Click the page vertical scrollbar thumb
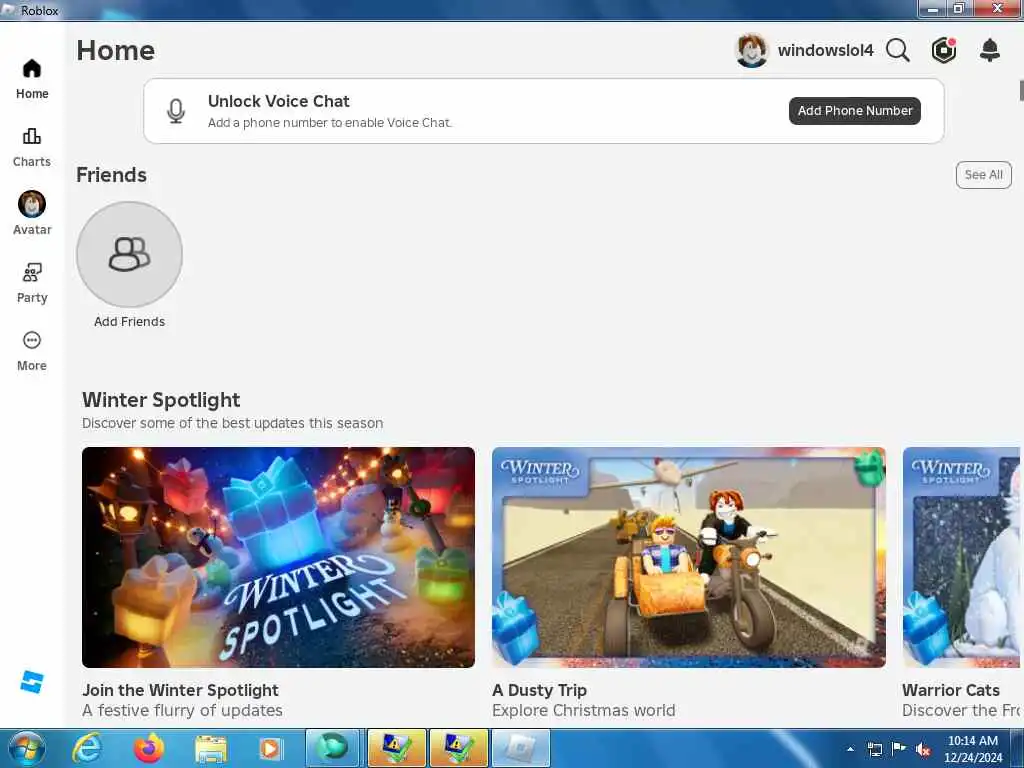Viewport: 1024px width, 768px height. 1021,90
